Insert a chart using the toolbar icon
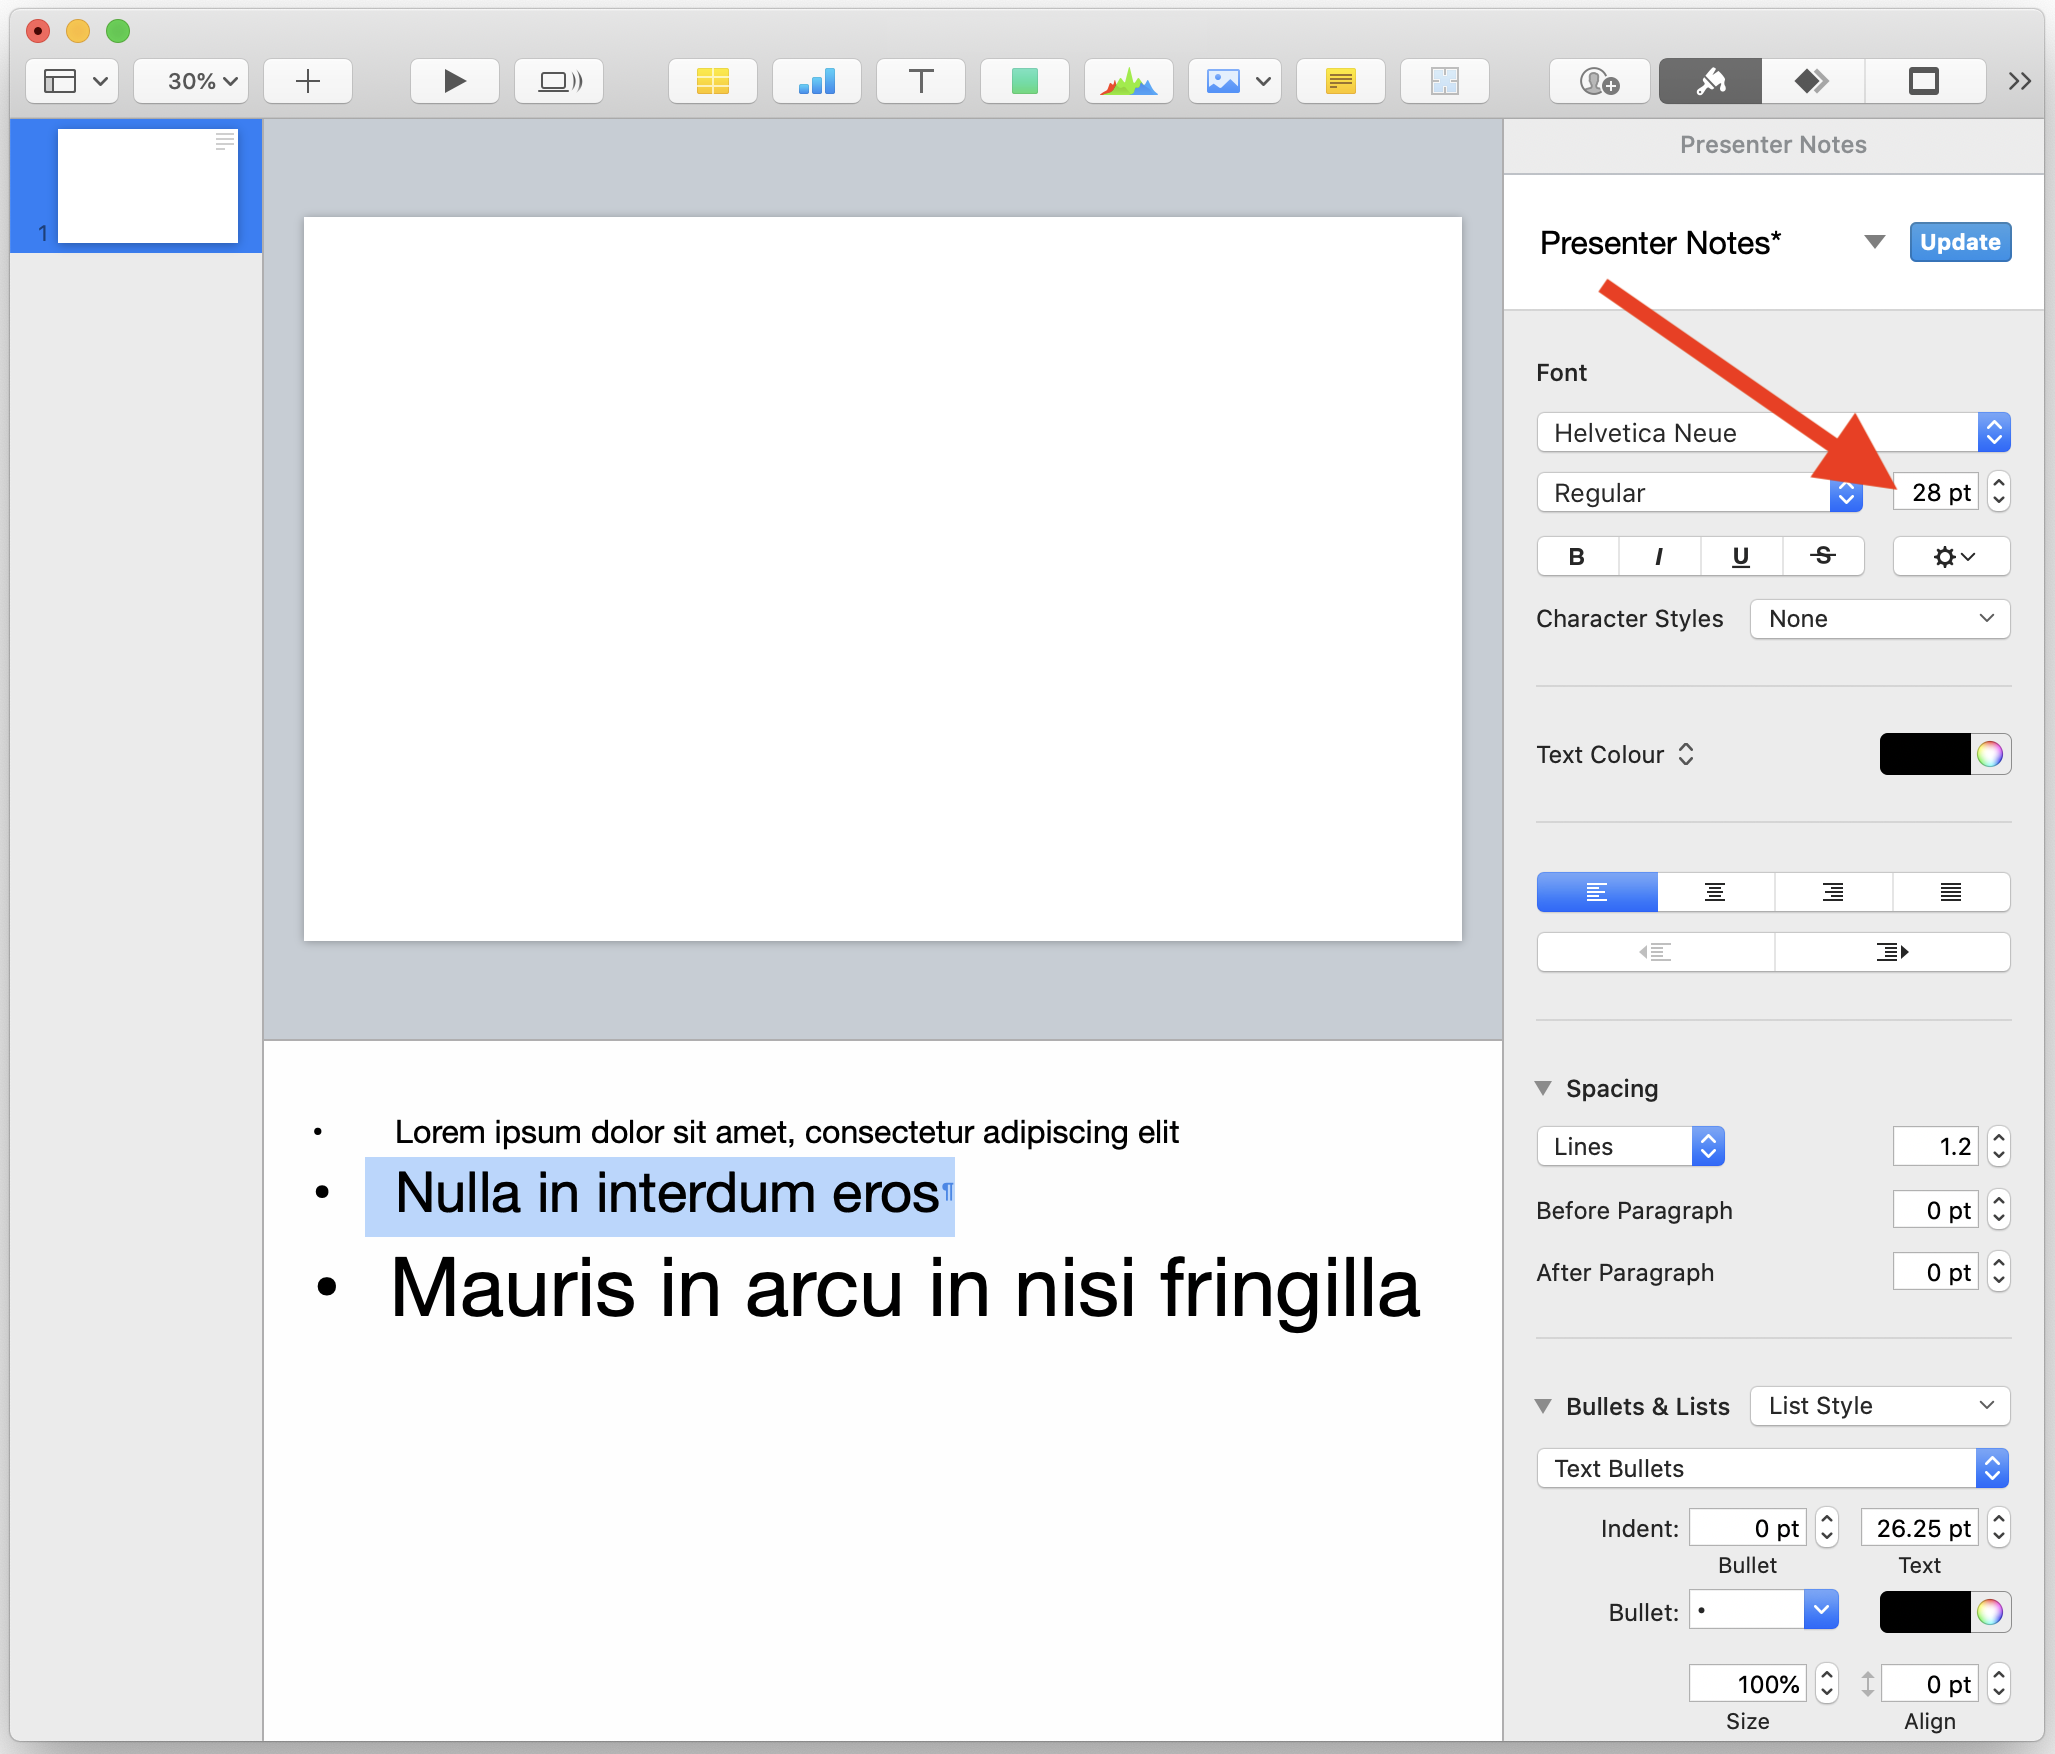 (x=816, y=81)
